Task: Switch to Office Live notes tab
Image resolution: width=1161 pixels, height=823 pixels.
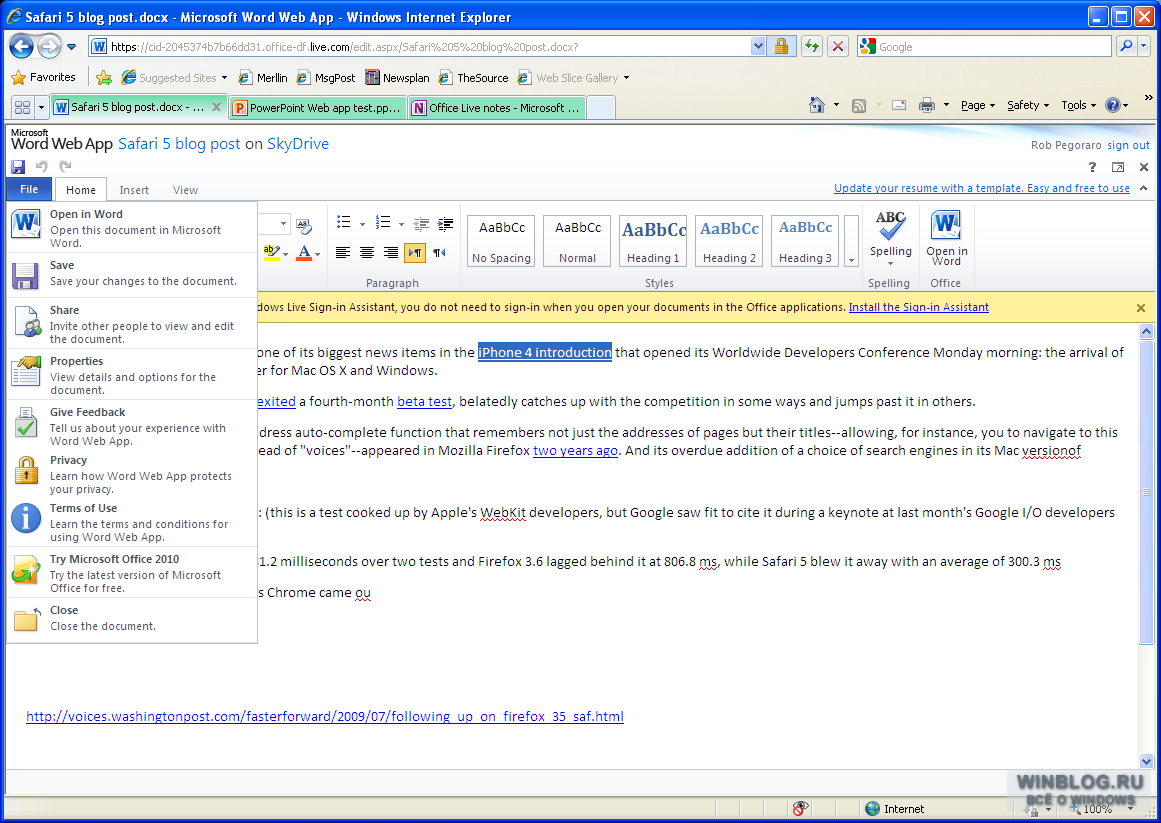Action: click(x=497, y=107)
